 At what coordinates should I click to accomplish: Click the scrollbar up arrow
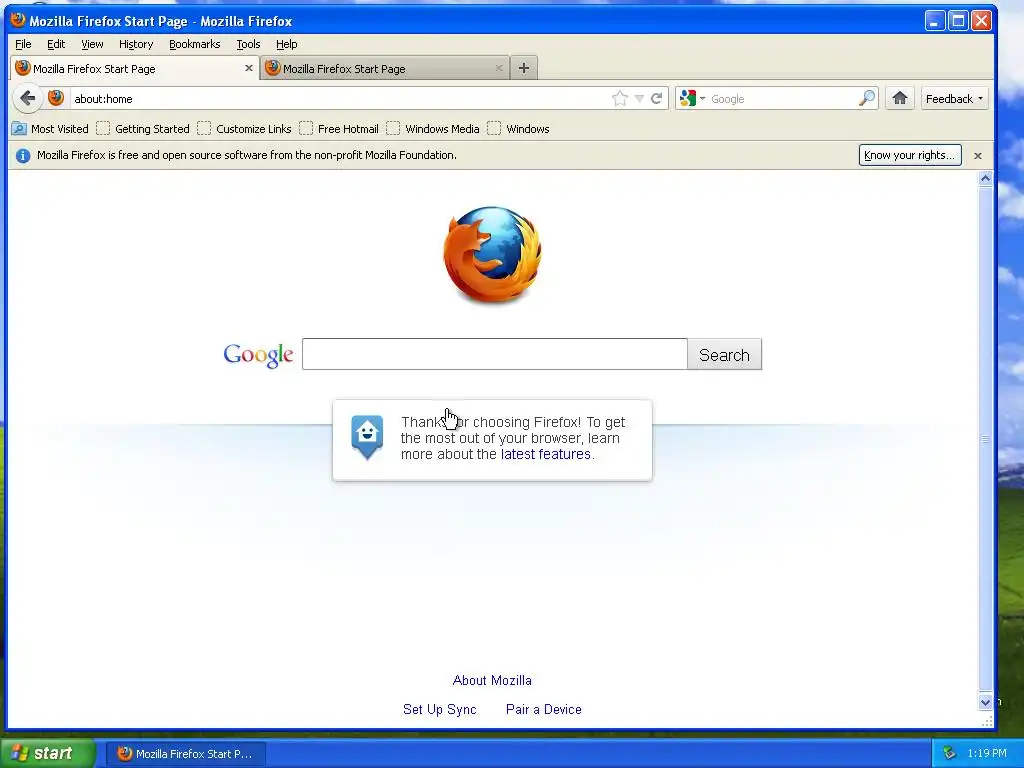[x=985, y=178]
